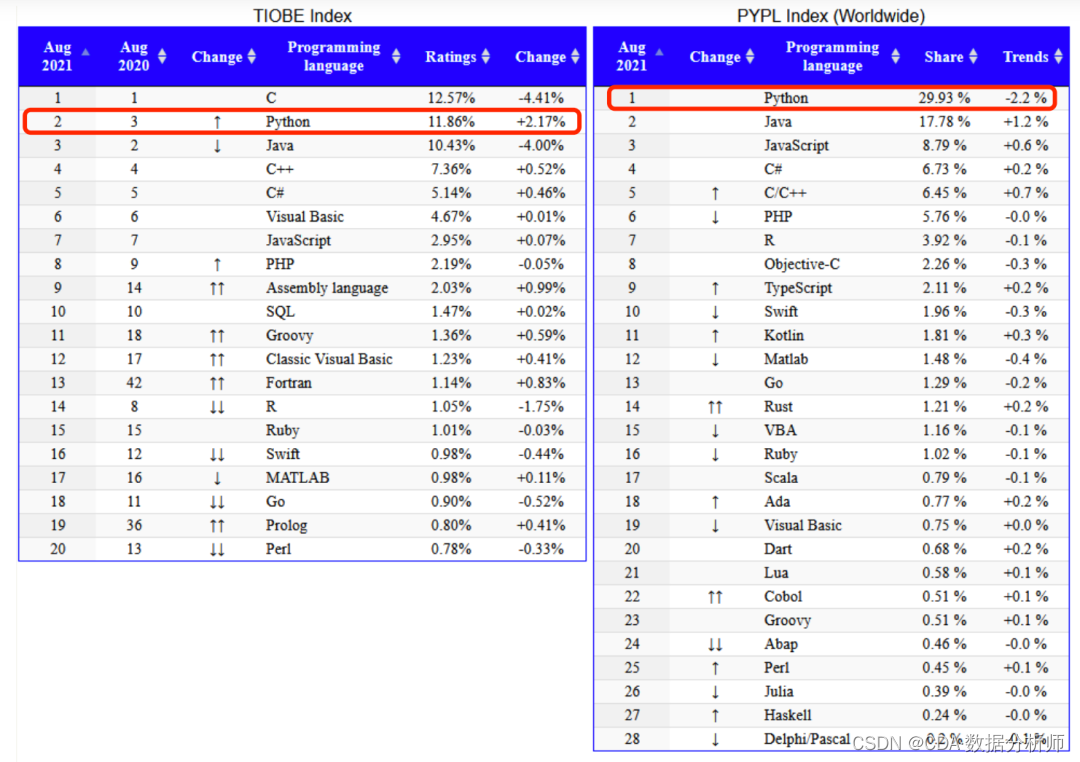
Task: Click sort arrows on TIOBE first Change column
Action: click(x=251, y=56)
